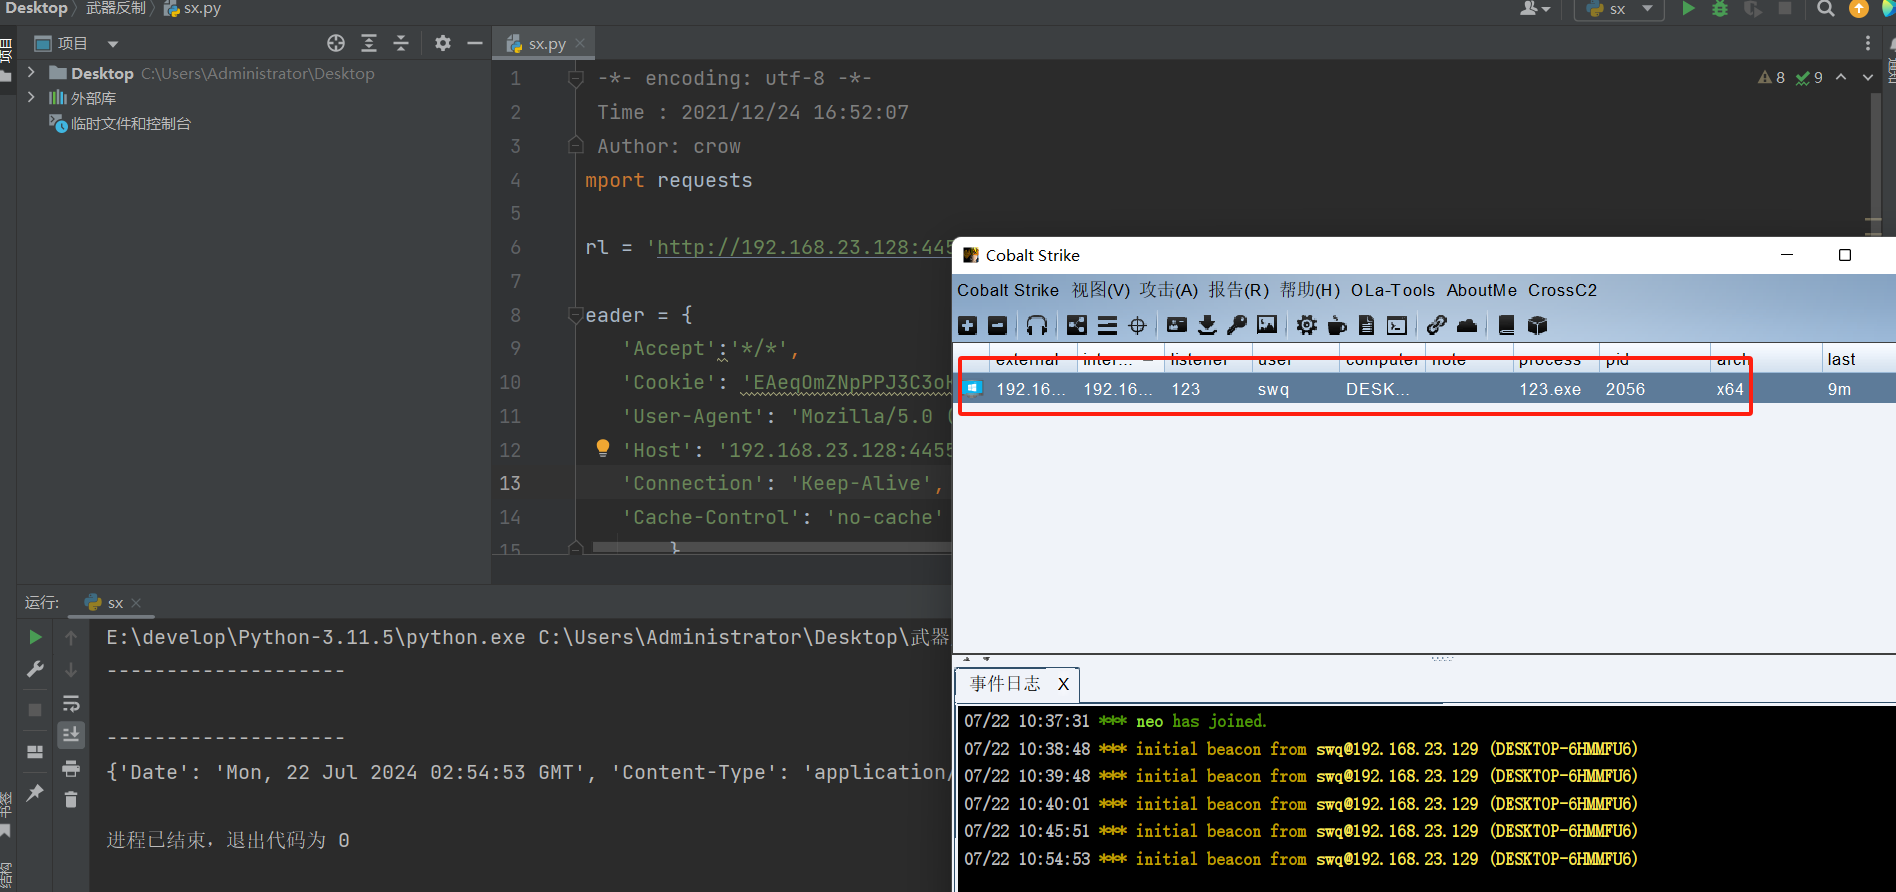This screenshot has height=892, width=1896.
Task: Clear run console with trash icon
Action: [x=71, y=799]
